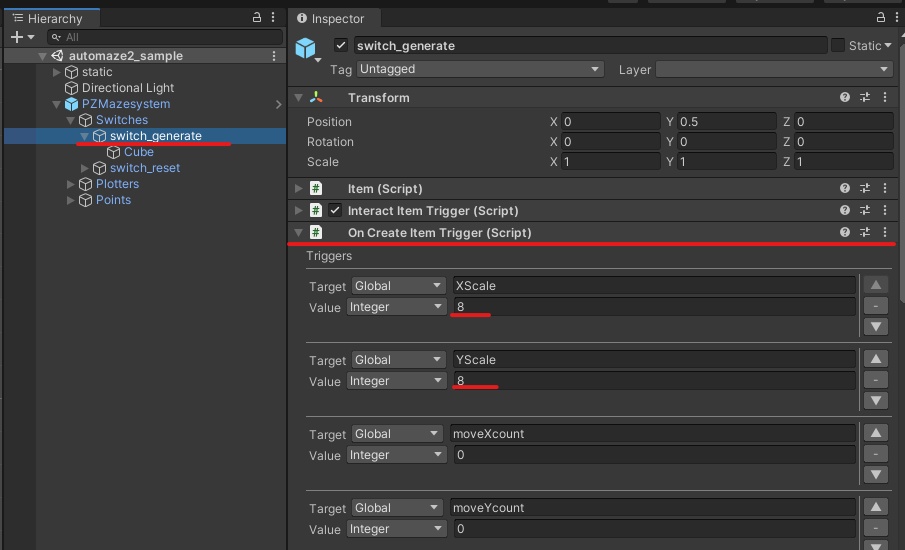Open Item (Script) preset settings icon
Screen dimensions: 905x550
coord(865,188)
